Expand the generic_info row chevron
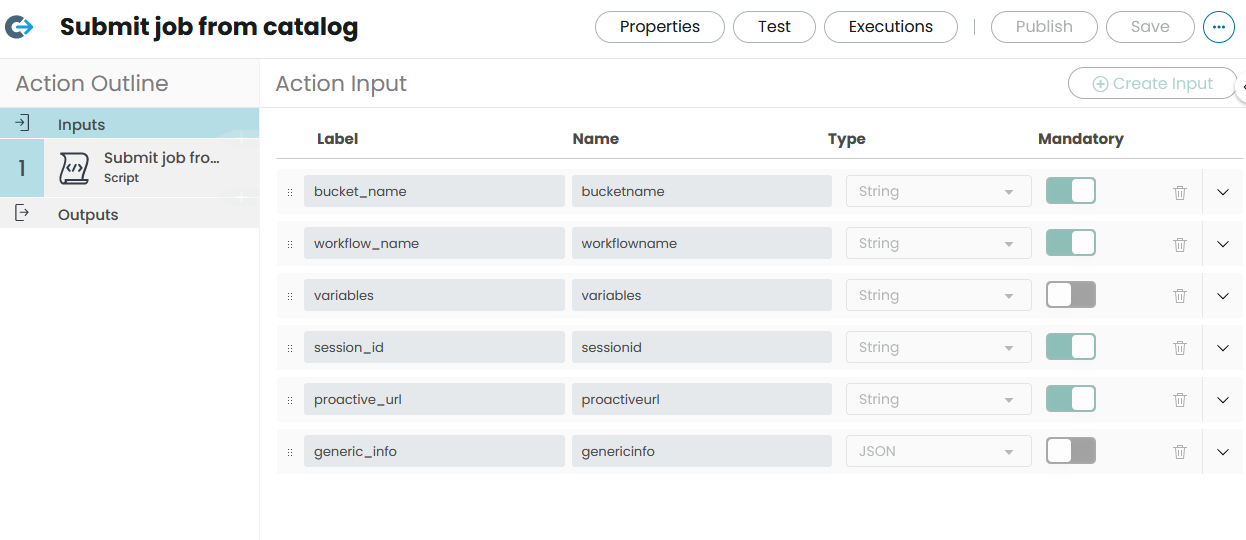This screenshot has height=540, width=1246. click(x=1223, y=452)
